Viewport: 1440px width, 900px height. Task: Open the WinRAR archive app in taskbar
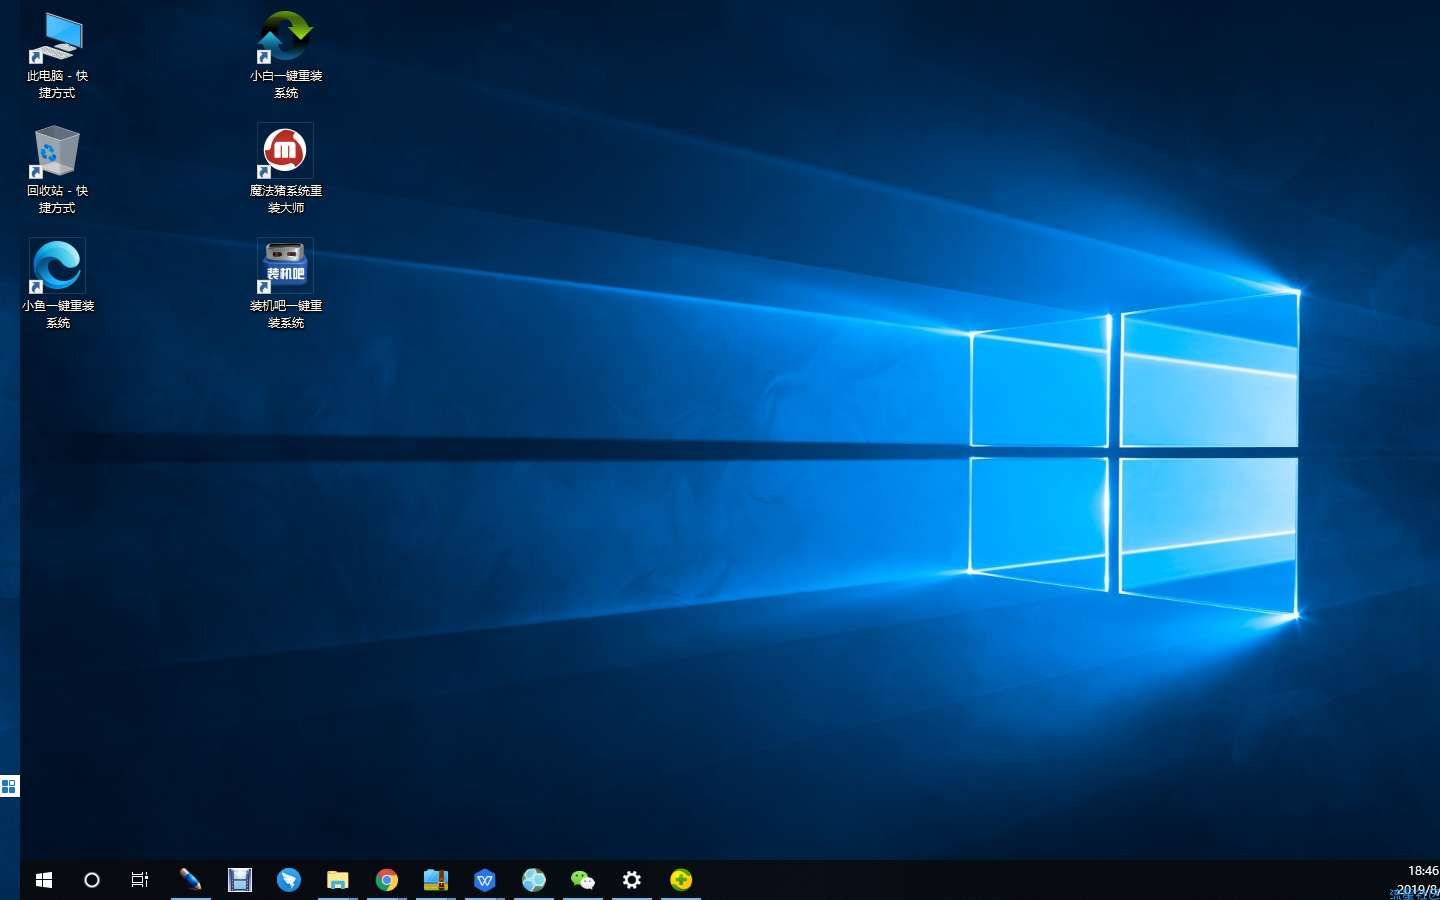pos(436,880)
